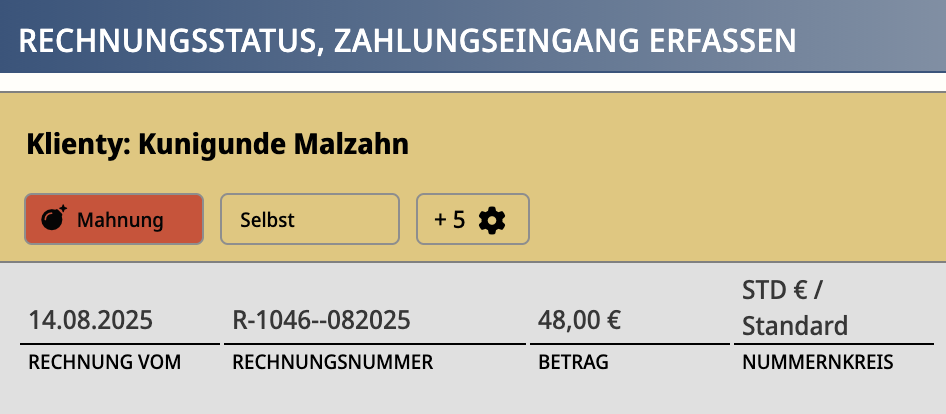Show the '+ 5' additional options
The width and height of the screenshot is (946, 414).
(x=450, y=220)
